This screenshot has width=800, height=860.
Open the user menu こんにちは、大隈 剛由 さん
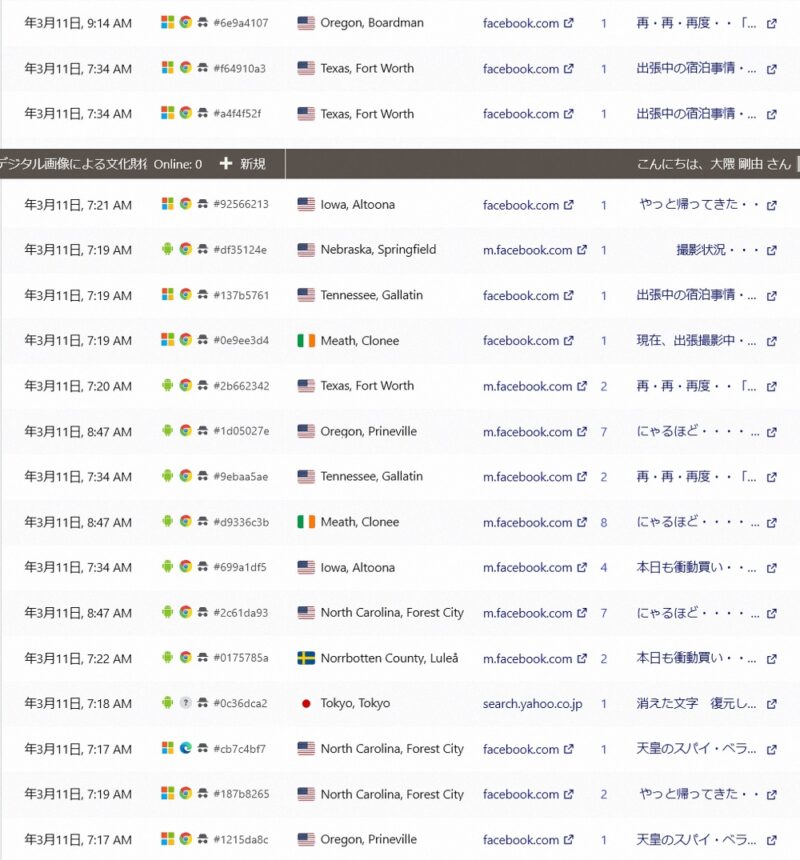pyautogui.click(x=713, y=164)
